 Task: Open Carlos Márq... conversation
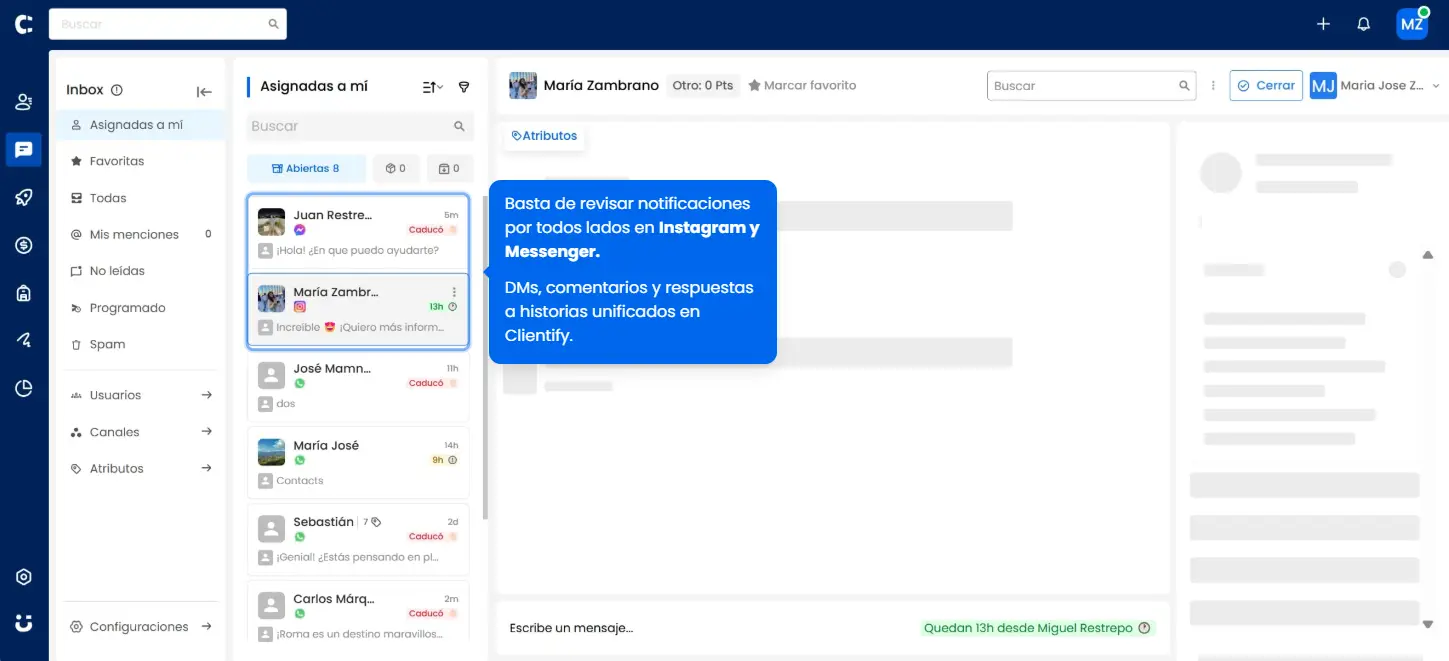pyautogui.click(x=358, y=612)
